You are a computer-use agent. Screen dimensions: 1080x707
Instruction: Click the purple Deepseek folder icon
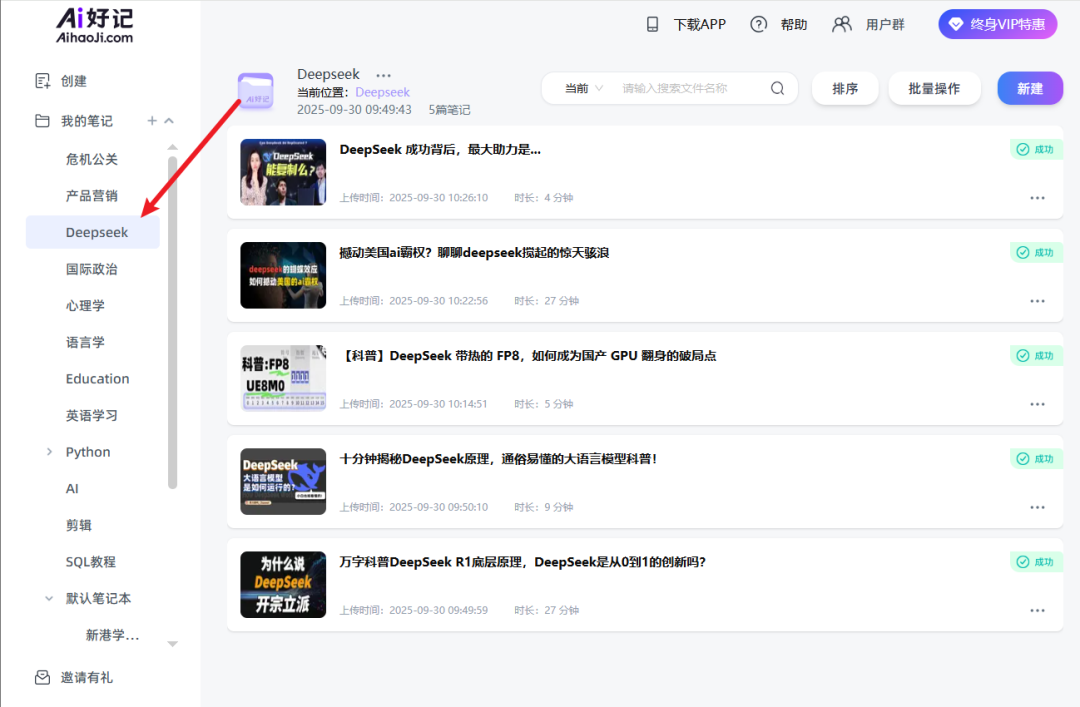[x=255, y=91]
